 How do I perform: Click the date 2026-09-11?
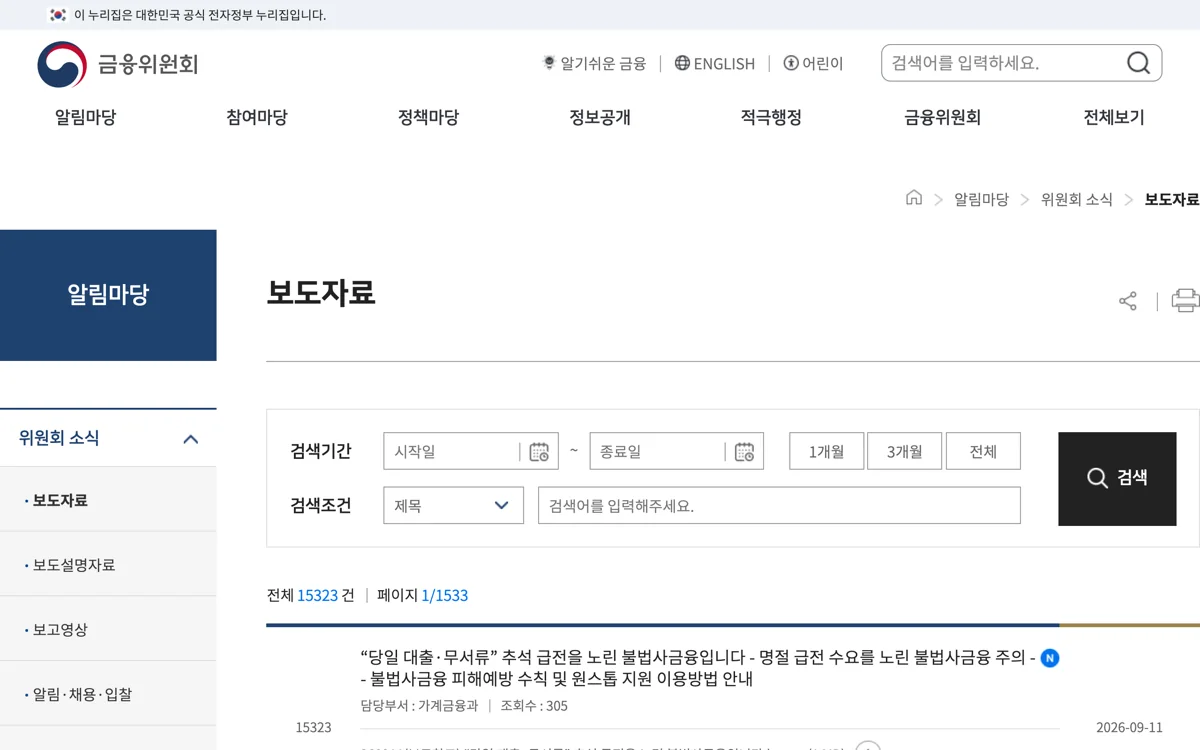[1129, 727]
